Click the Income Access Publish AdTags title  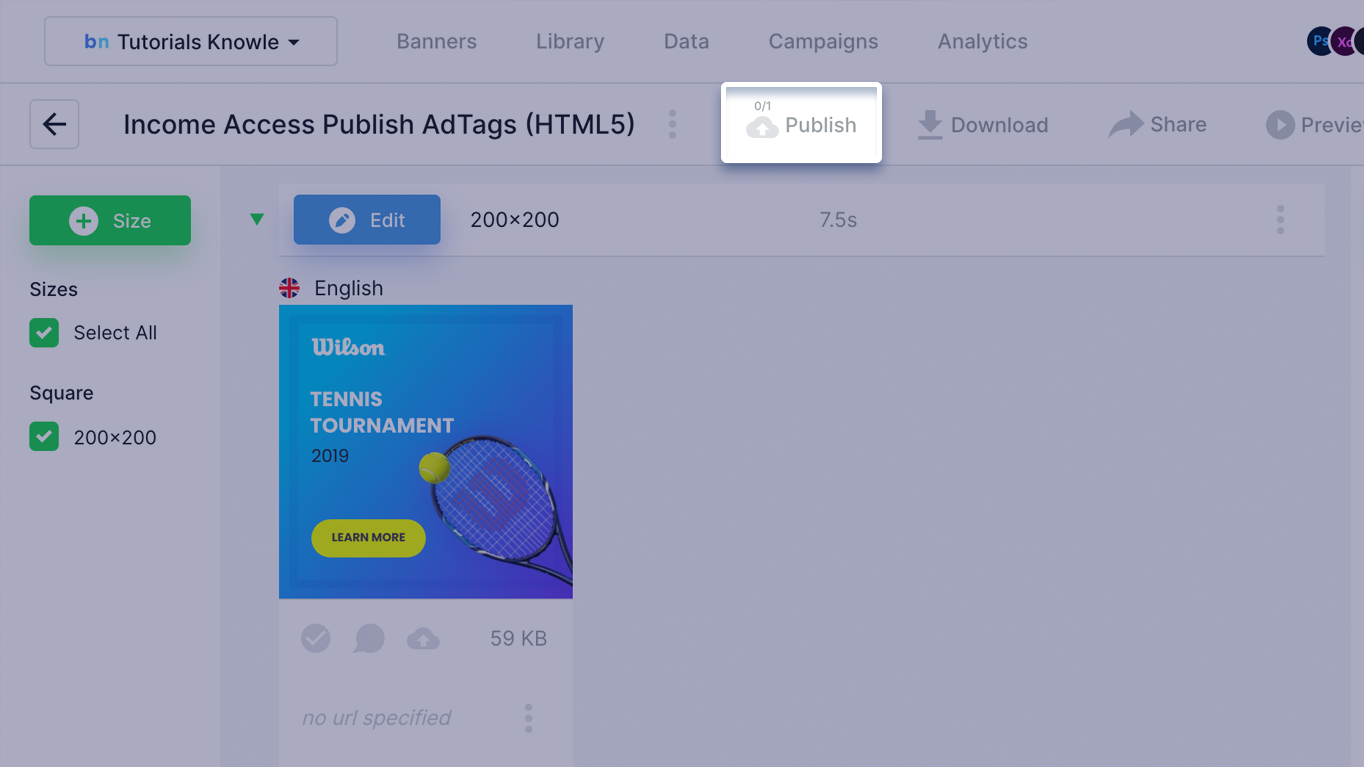(x=379, y=124)
